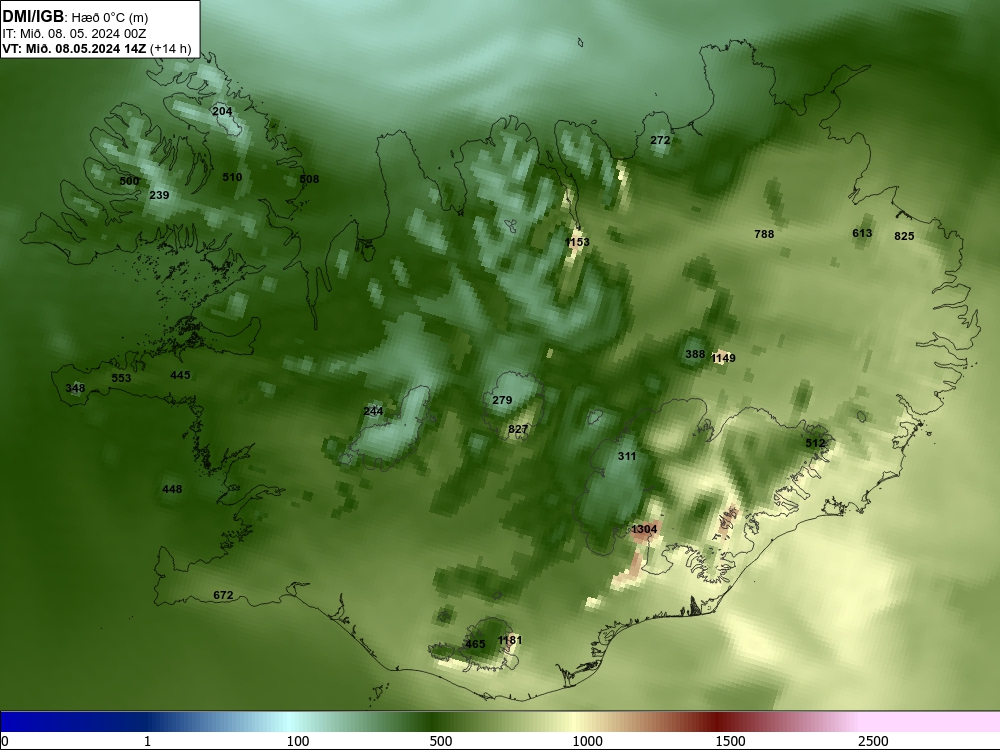The width and height of the screenshot is (1000, 750).
Task: Click the 204 value in Westfjords
Action: click(222, 111)
